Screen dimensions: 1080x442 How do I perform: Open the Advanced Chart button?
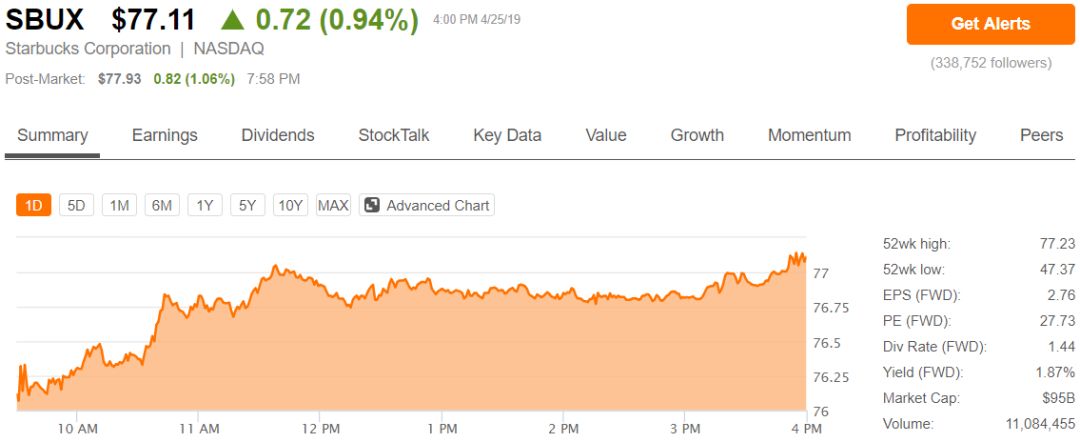(427, 205)
